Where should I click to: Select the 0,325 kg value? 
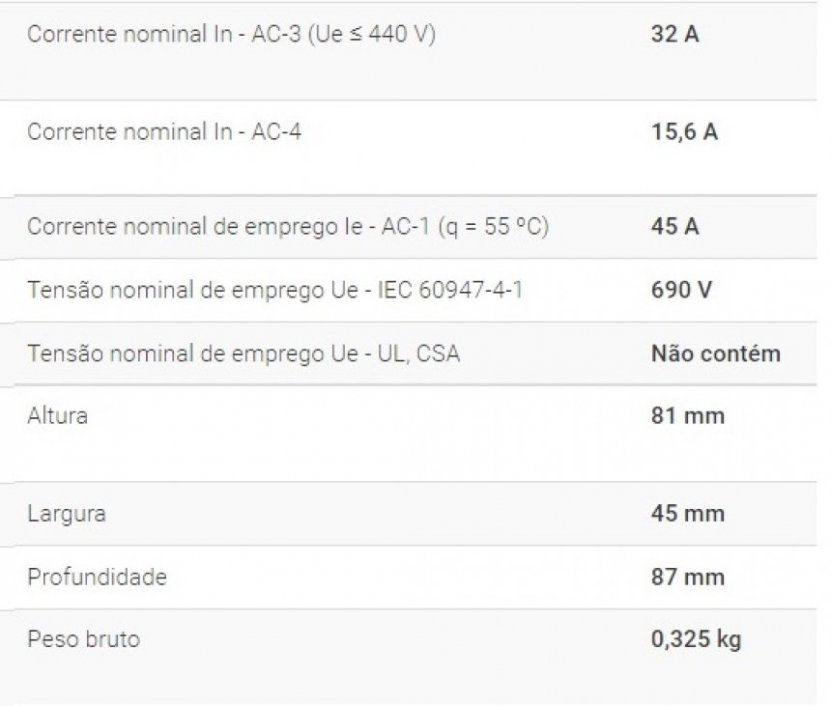pyautogui.click(x=696, y=639)
